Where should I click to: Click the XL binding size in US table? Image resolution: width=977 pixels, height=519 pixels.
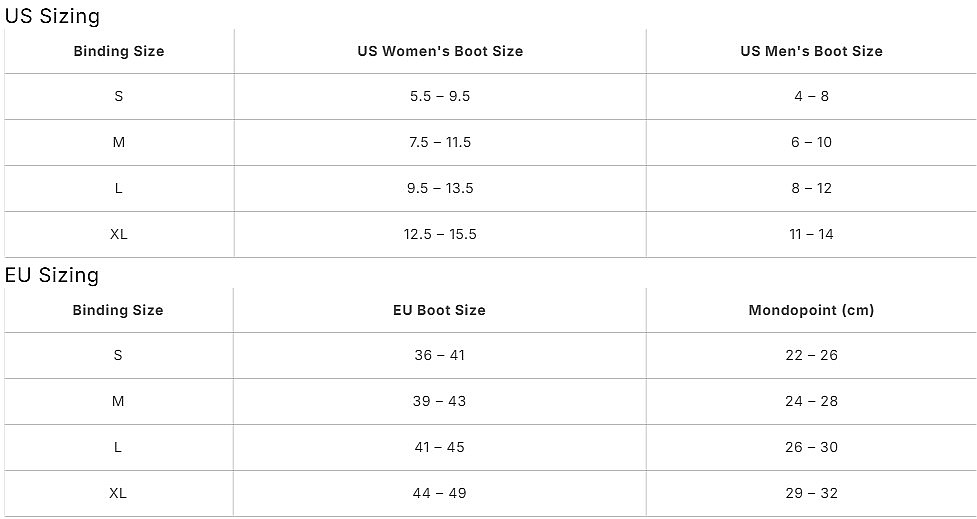119,234
